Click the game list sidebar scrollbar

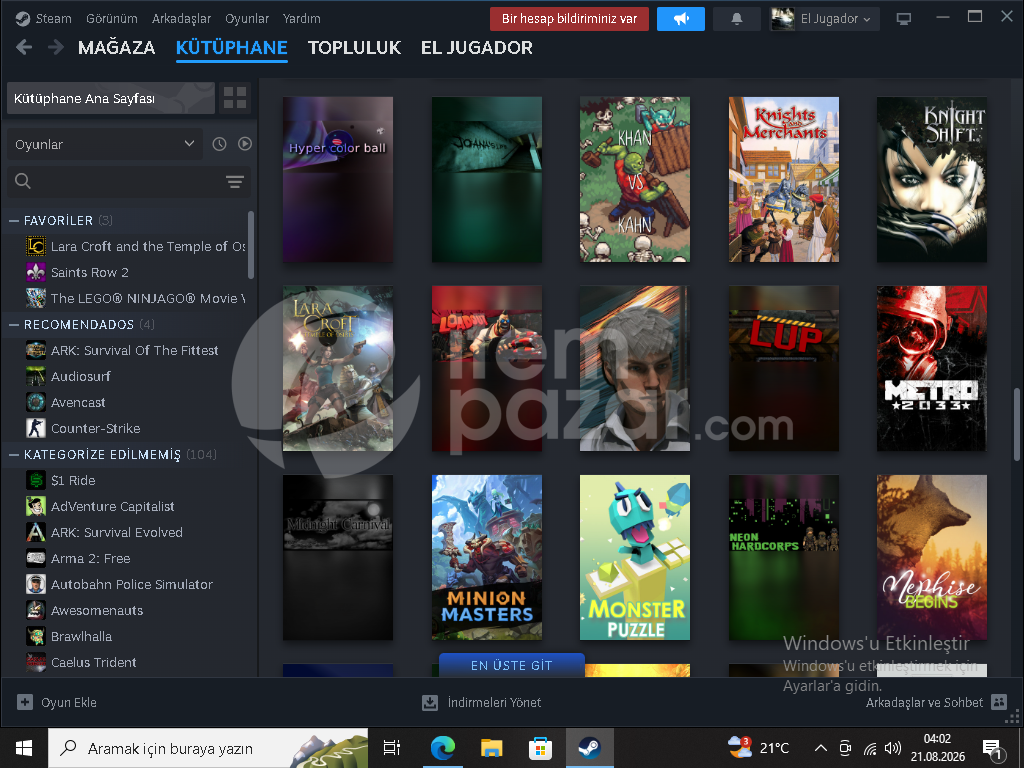251,245
